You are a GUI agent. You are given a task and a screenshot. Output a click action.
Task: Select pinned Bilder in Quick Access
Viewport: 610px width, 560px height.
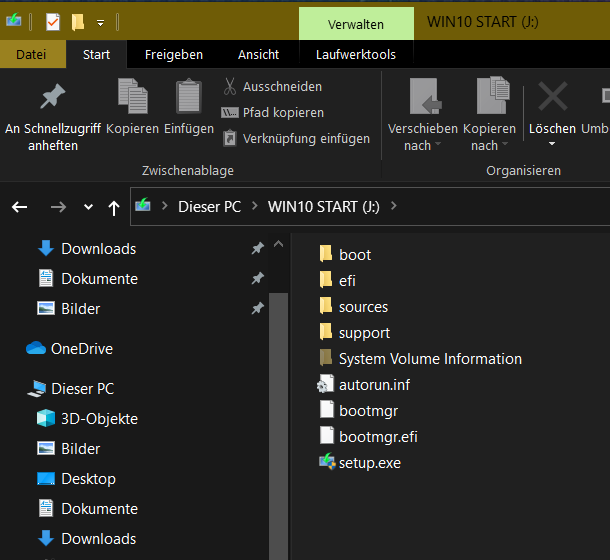point(69,309)
